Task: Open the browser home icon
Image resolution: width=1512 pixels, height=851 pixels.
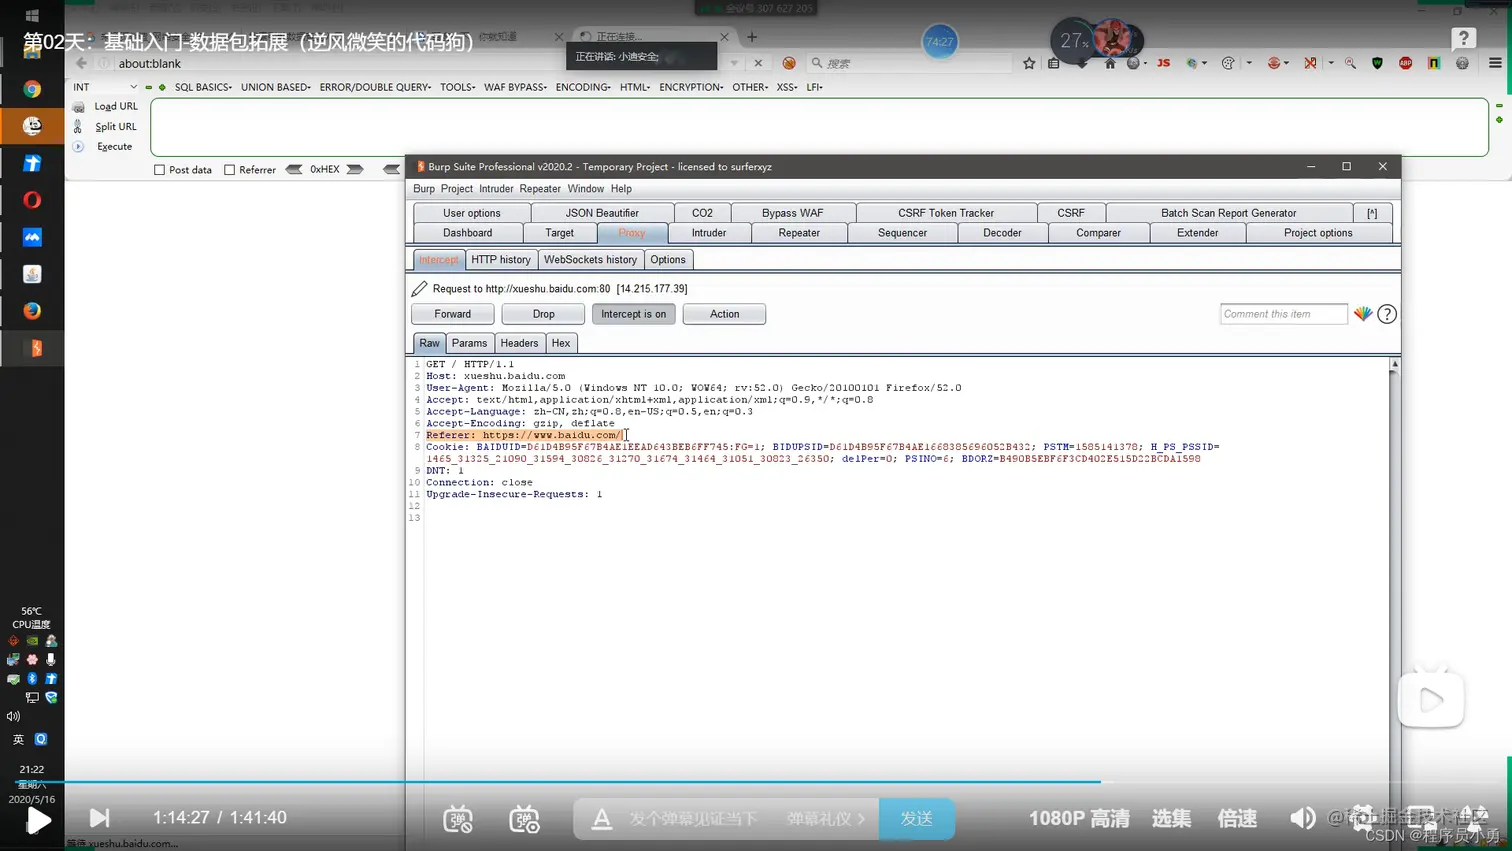Action: 1110,63
